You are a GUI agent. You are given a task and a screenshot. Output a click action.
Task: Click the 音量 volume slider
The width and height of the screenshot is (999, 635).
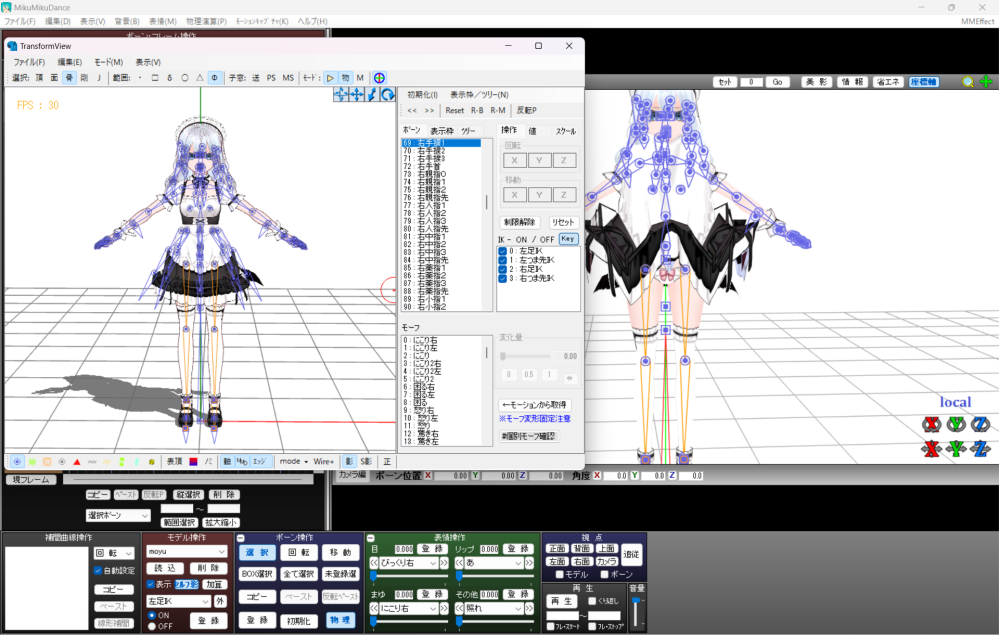pyautogui.click(x=636, y=611)
